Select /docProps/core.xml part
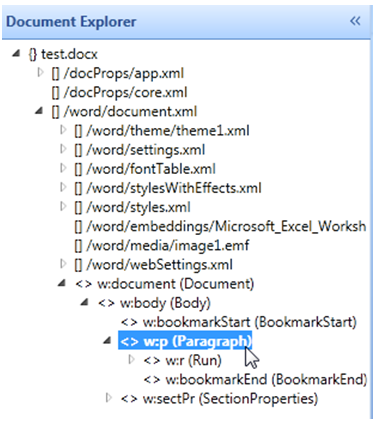Screen dimensions: 375x422 (119, 92)
